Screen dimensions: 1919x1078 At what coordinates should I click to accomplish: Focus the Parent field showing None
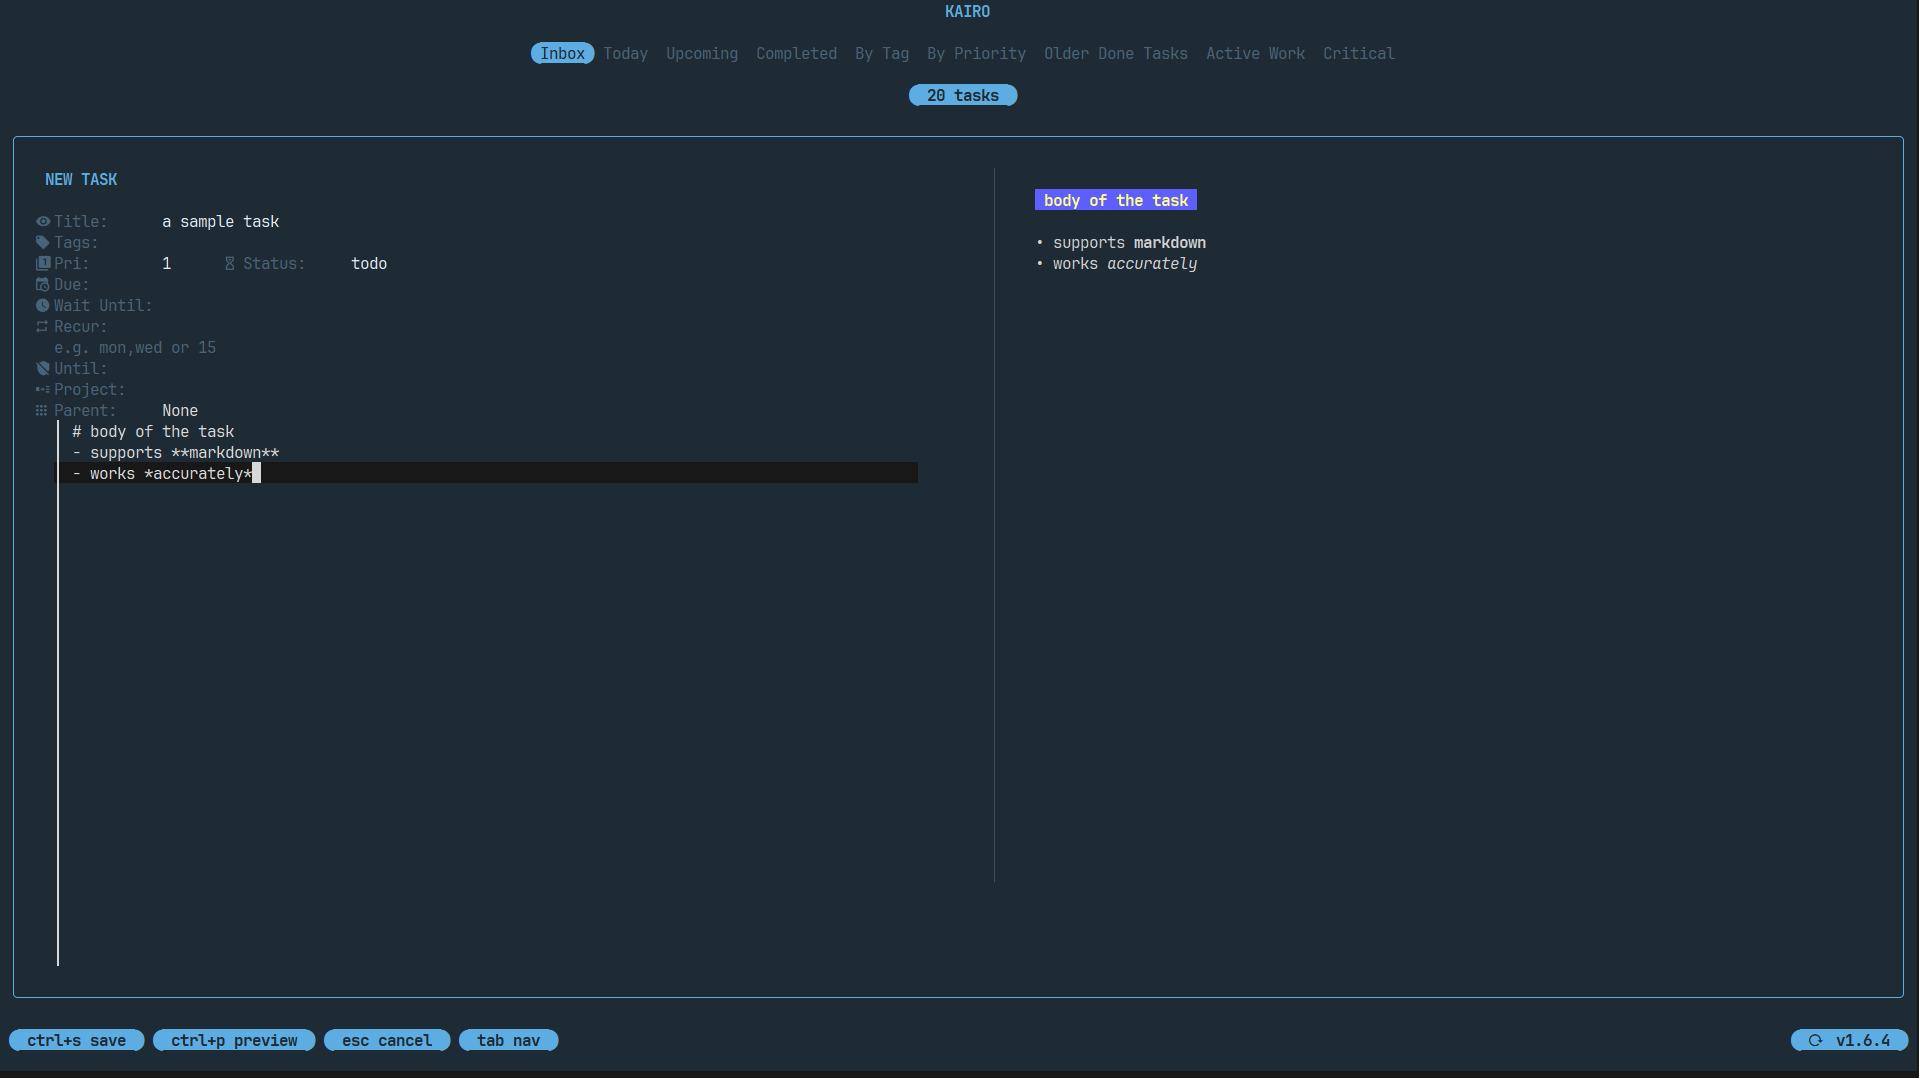pos(180,411)
